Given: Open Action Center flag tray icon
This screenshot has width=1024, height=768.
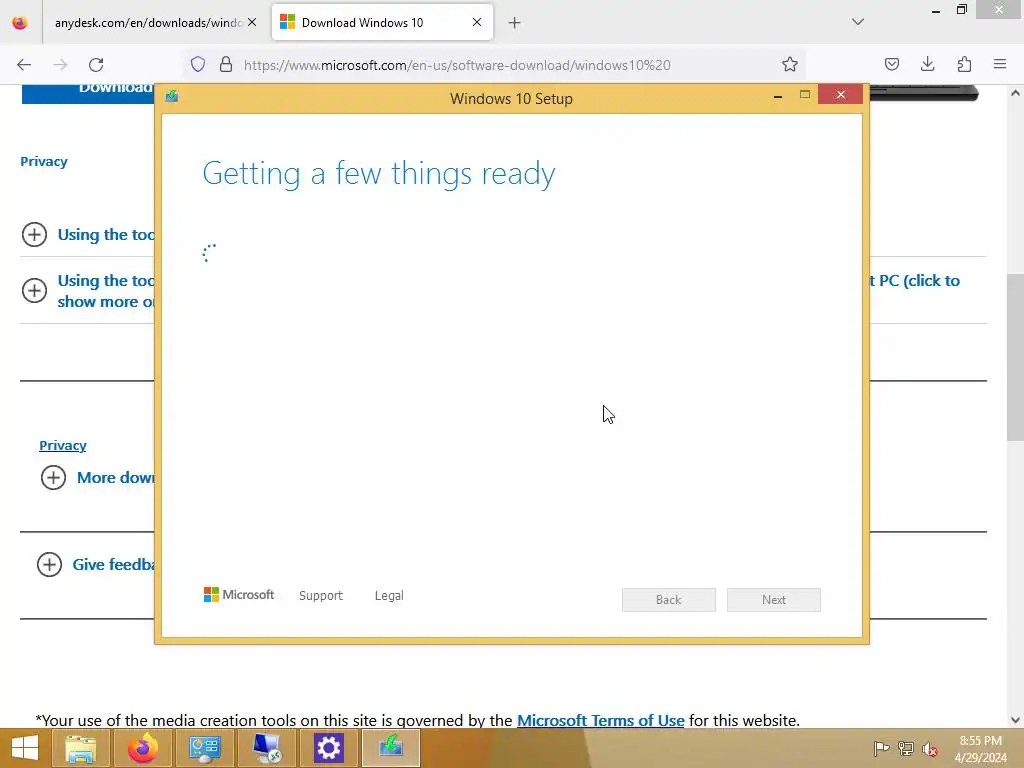Looking at the screenshot, I should click(x=881, y=749).
